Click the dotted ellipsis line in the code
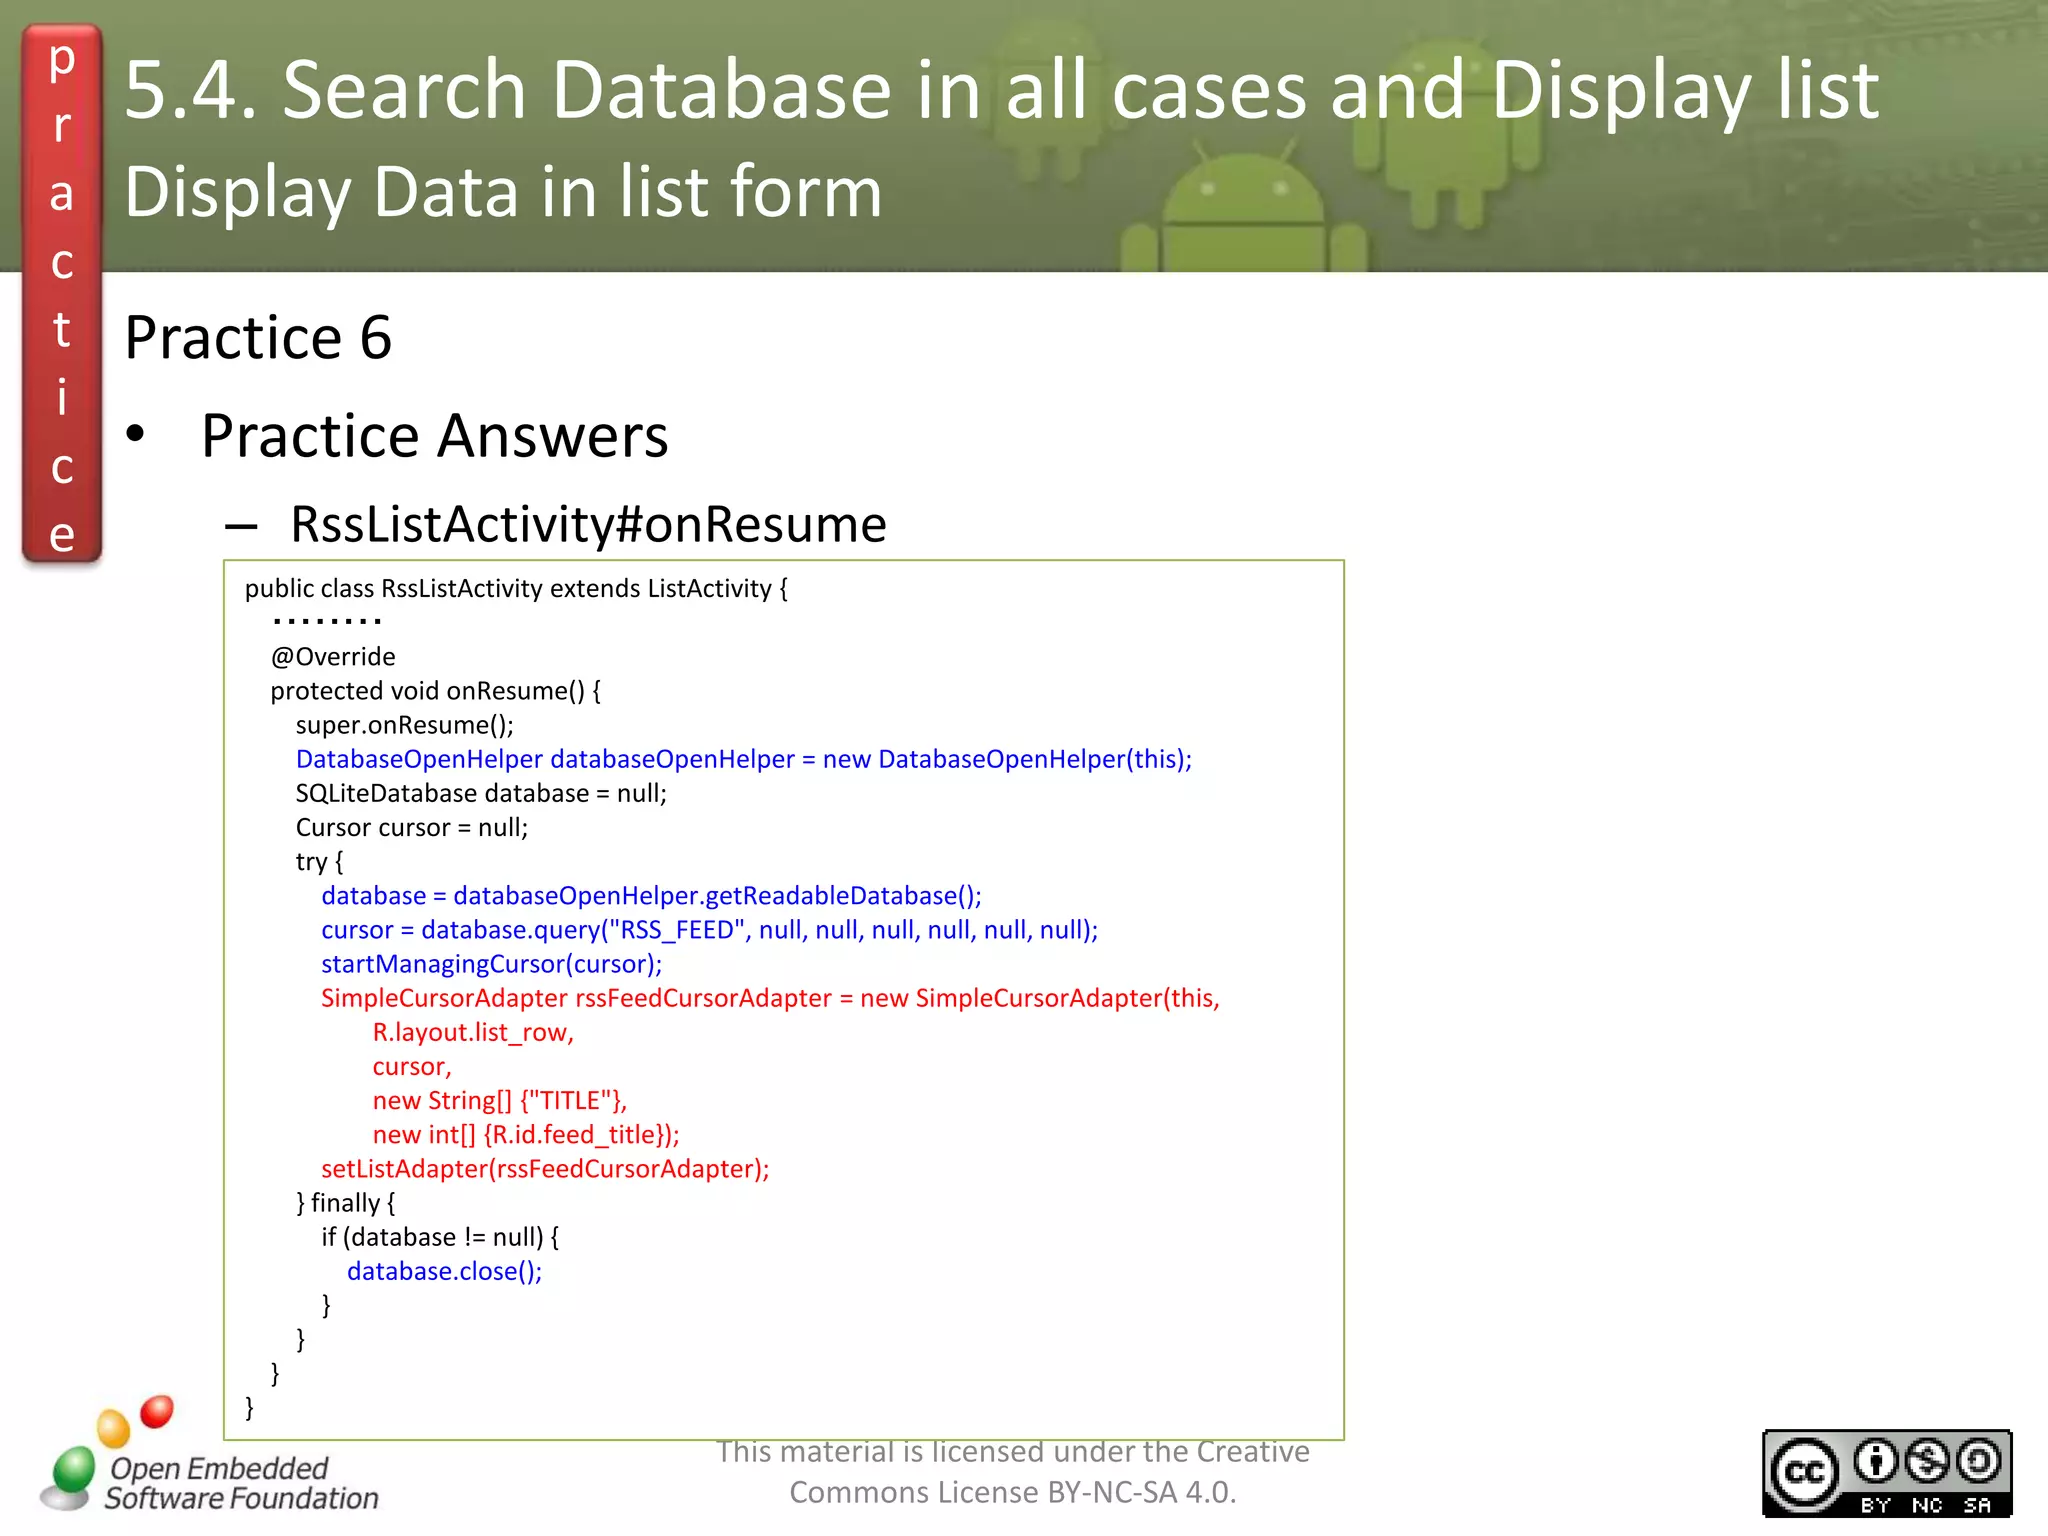2048x1536 pixels. [x=327, y=620]
